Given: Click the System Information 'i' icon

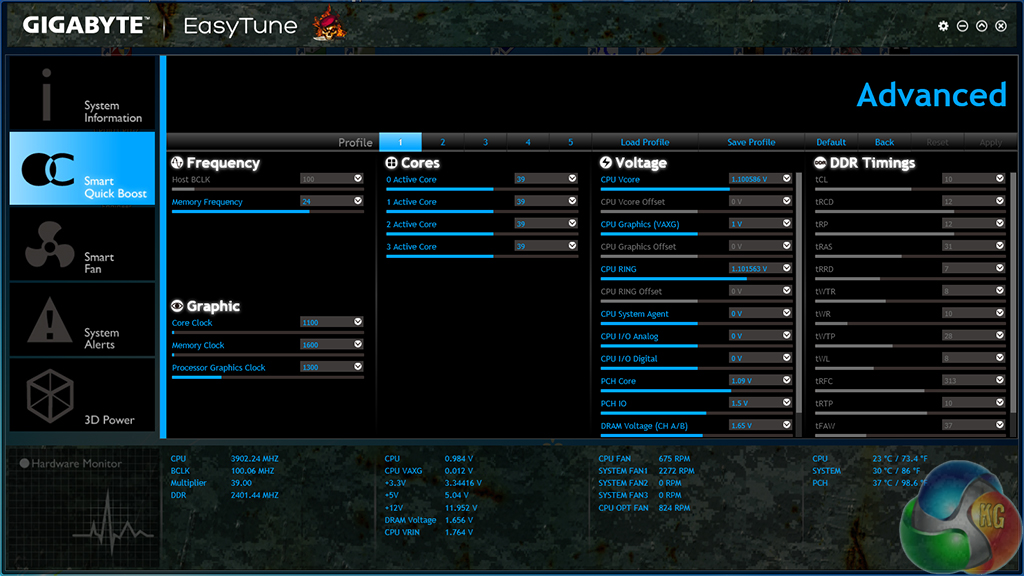Looking at the screenshot, I should (46, 95).
